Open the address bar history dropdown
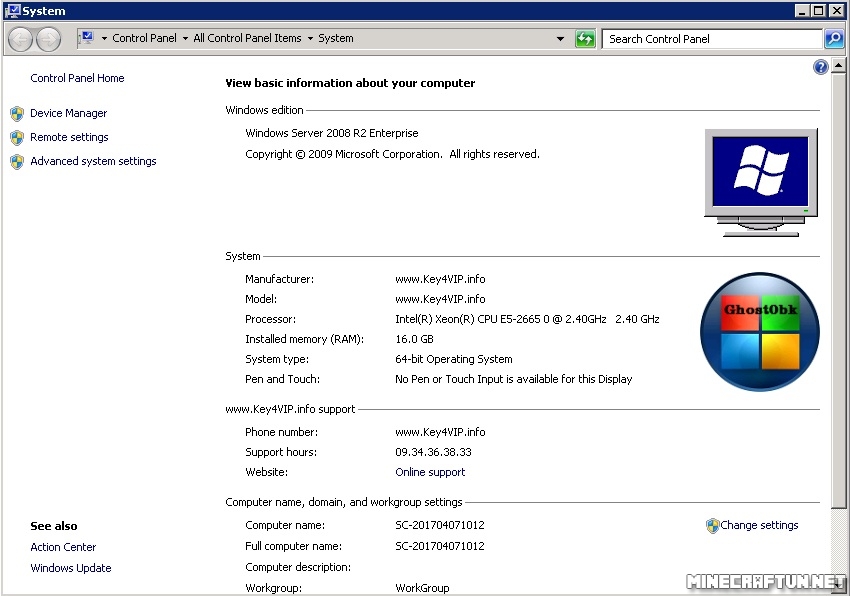 point(560,39)
